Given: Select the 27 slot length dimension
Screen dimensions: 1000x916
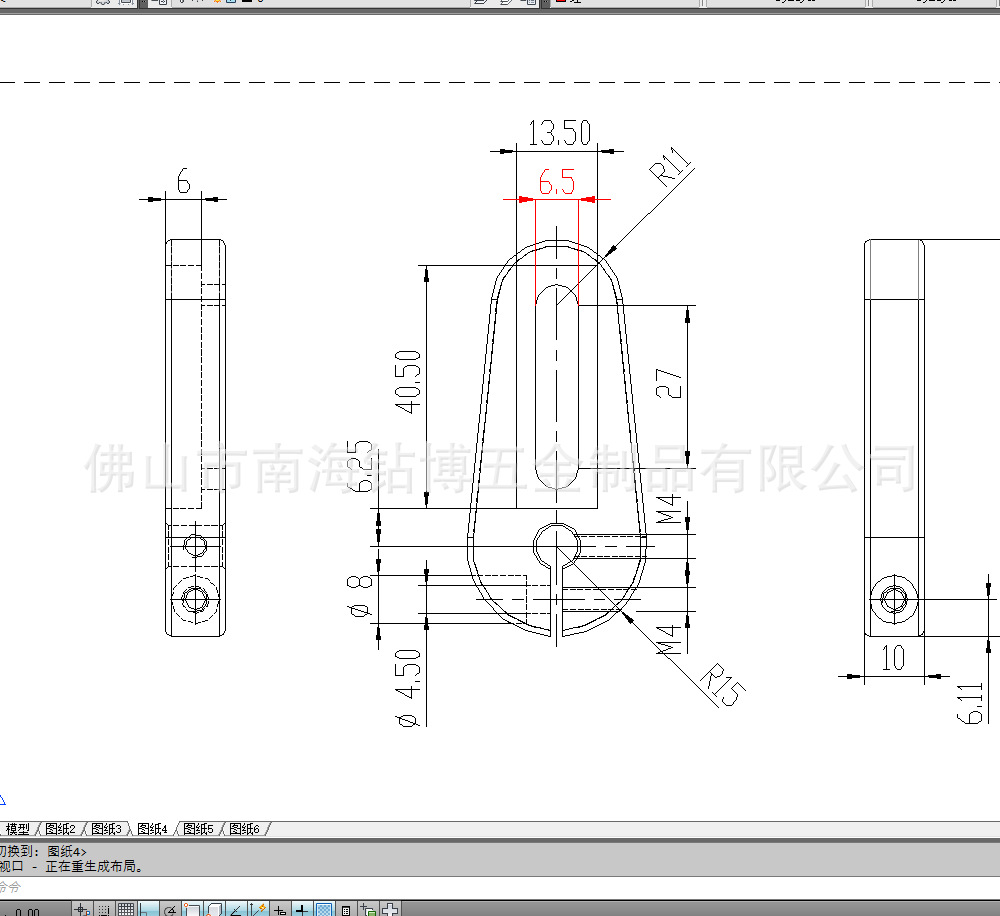Looking at the screenshot, I should pos(669,383).
